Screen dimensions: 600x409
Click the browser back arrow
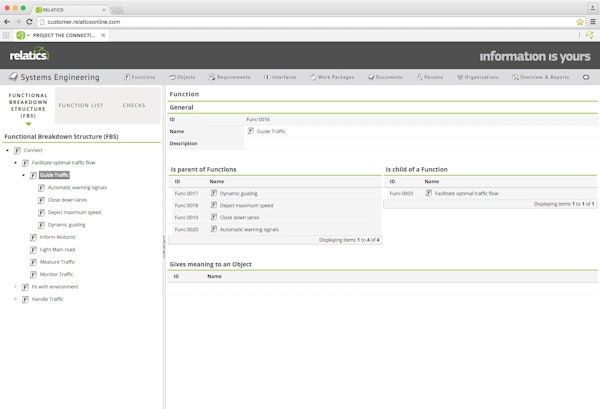click(x=7, y=22)
